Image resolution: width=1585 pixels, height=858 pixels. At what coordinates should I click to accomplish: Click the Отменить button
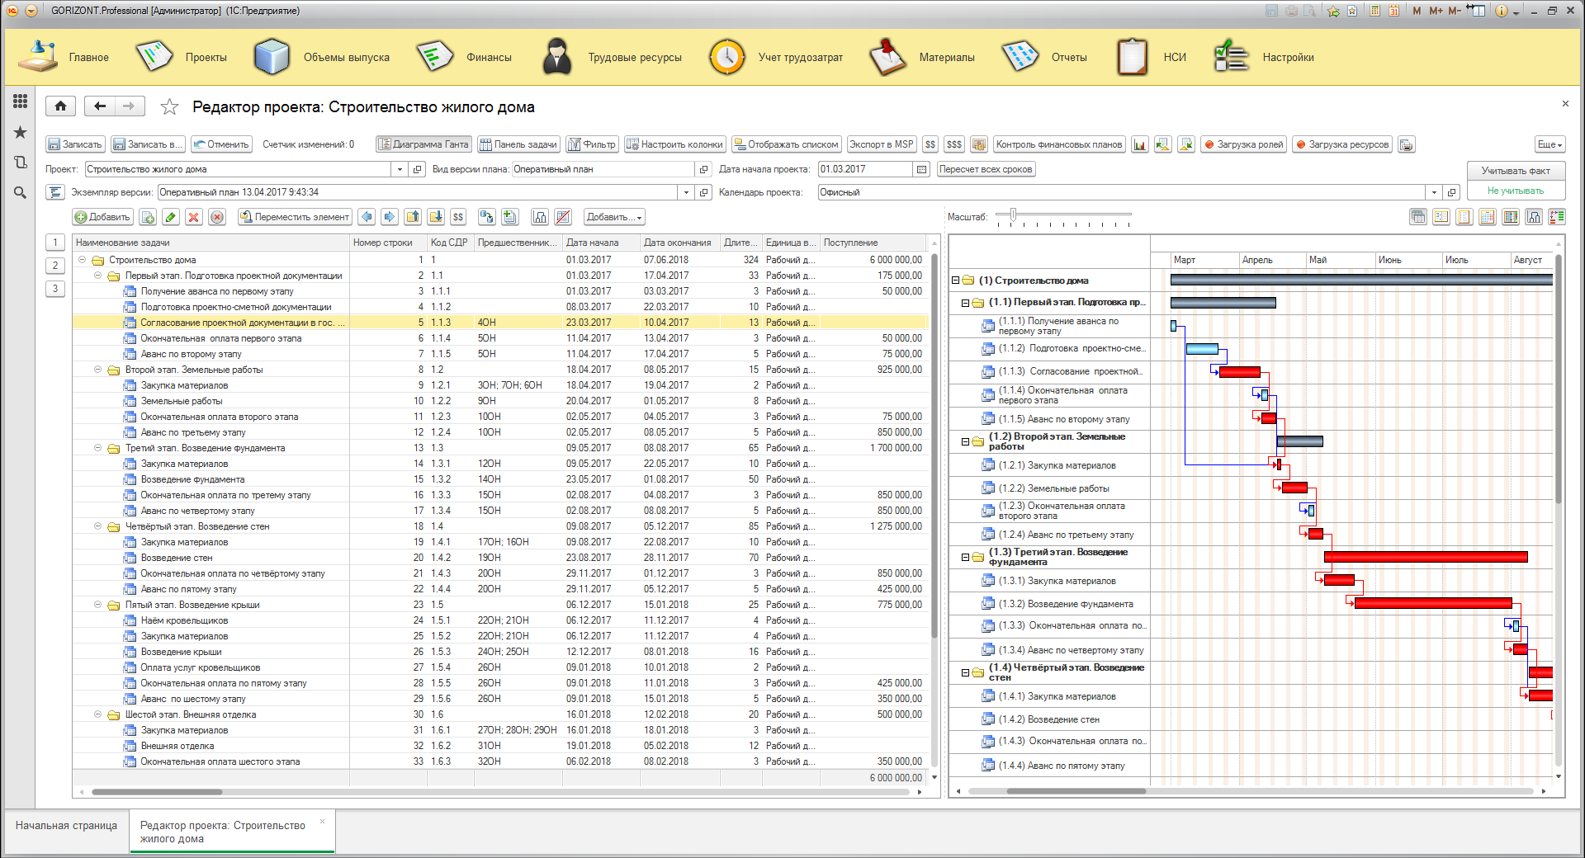pyautogui.click(x=221, y=144)
